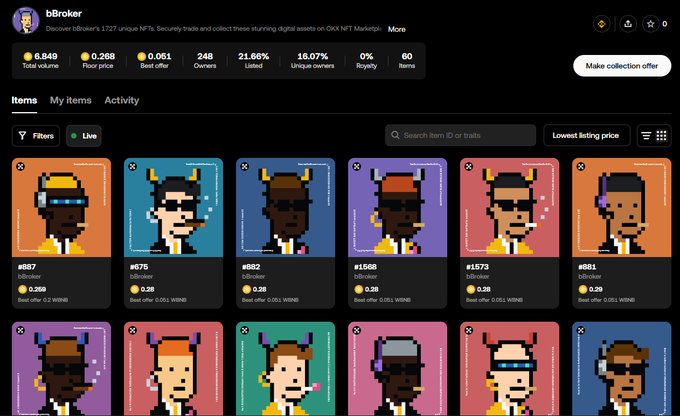Click the #675 item title
Image resolution: width=680 pixels, height=416 pixels.
pyautogui.click(x=139, y=267)
